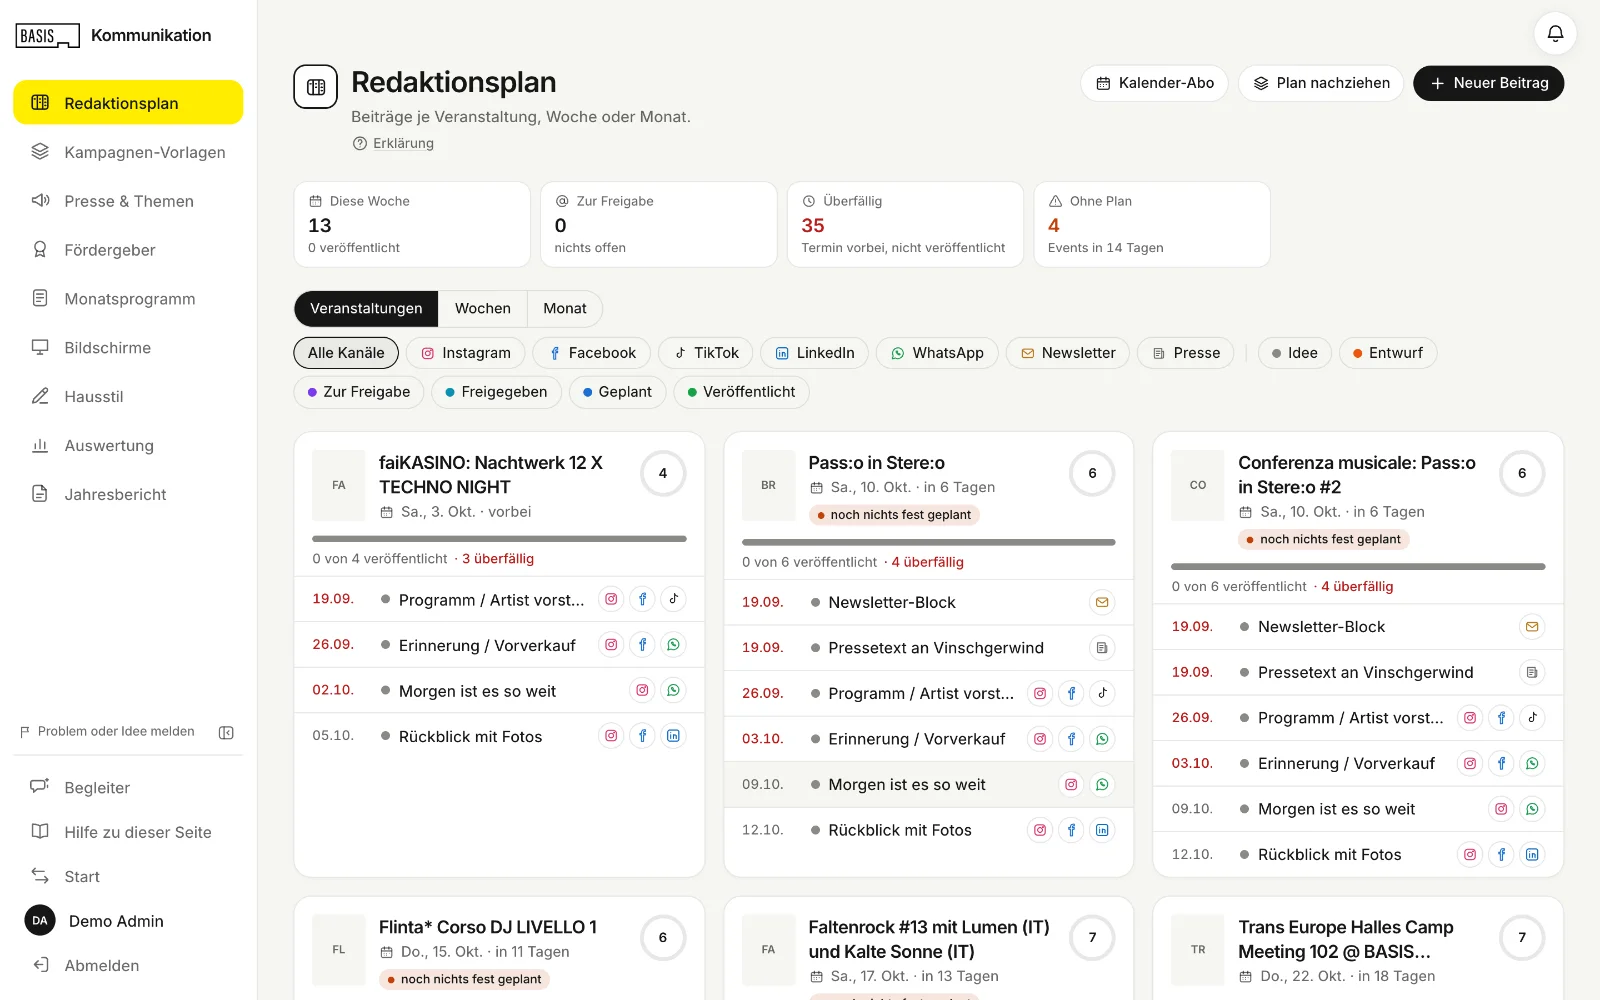Filter by Zur Freigabe status
The height and width of the screenshot is (1000, 1600).
359,392
